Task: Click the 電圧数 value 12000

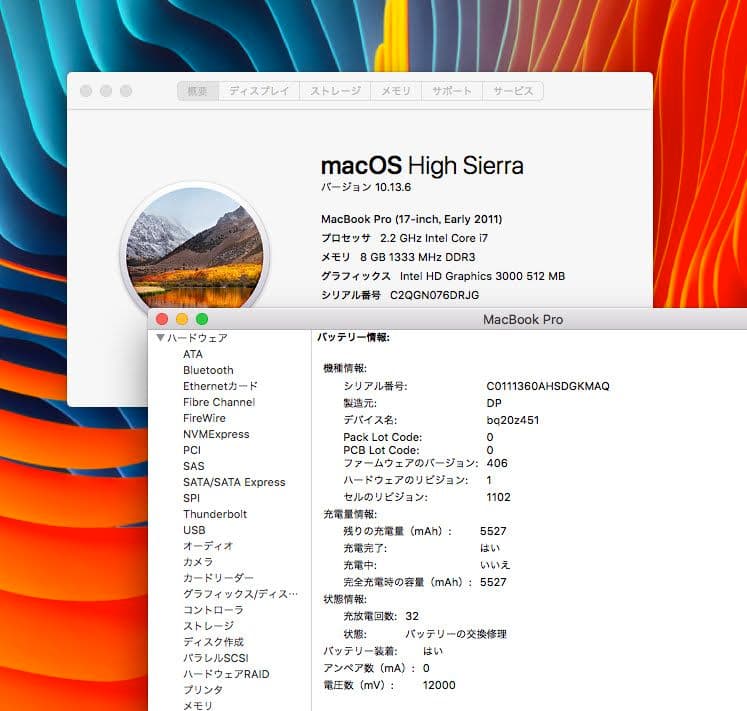Action: [x=439, y=685]
